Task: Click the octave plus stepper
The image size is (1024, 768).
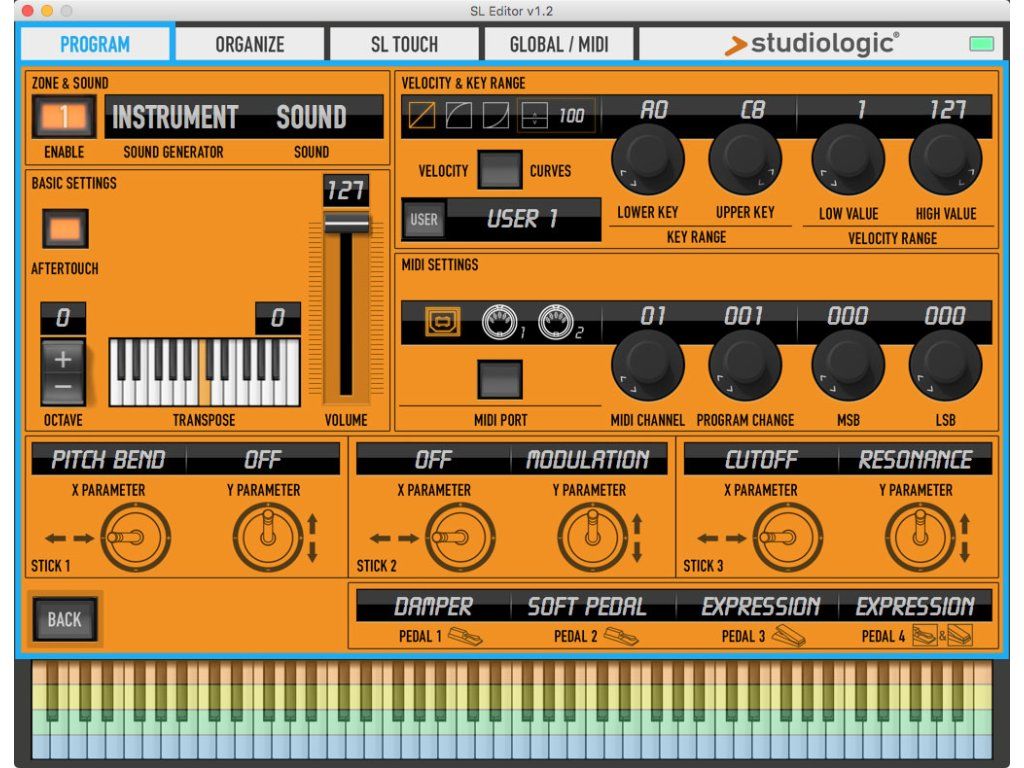Action: coord(62,360)
